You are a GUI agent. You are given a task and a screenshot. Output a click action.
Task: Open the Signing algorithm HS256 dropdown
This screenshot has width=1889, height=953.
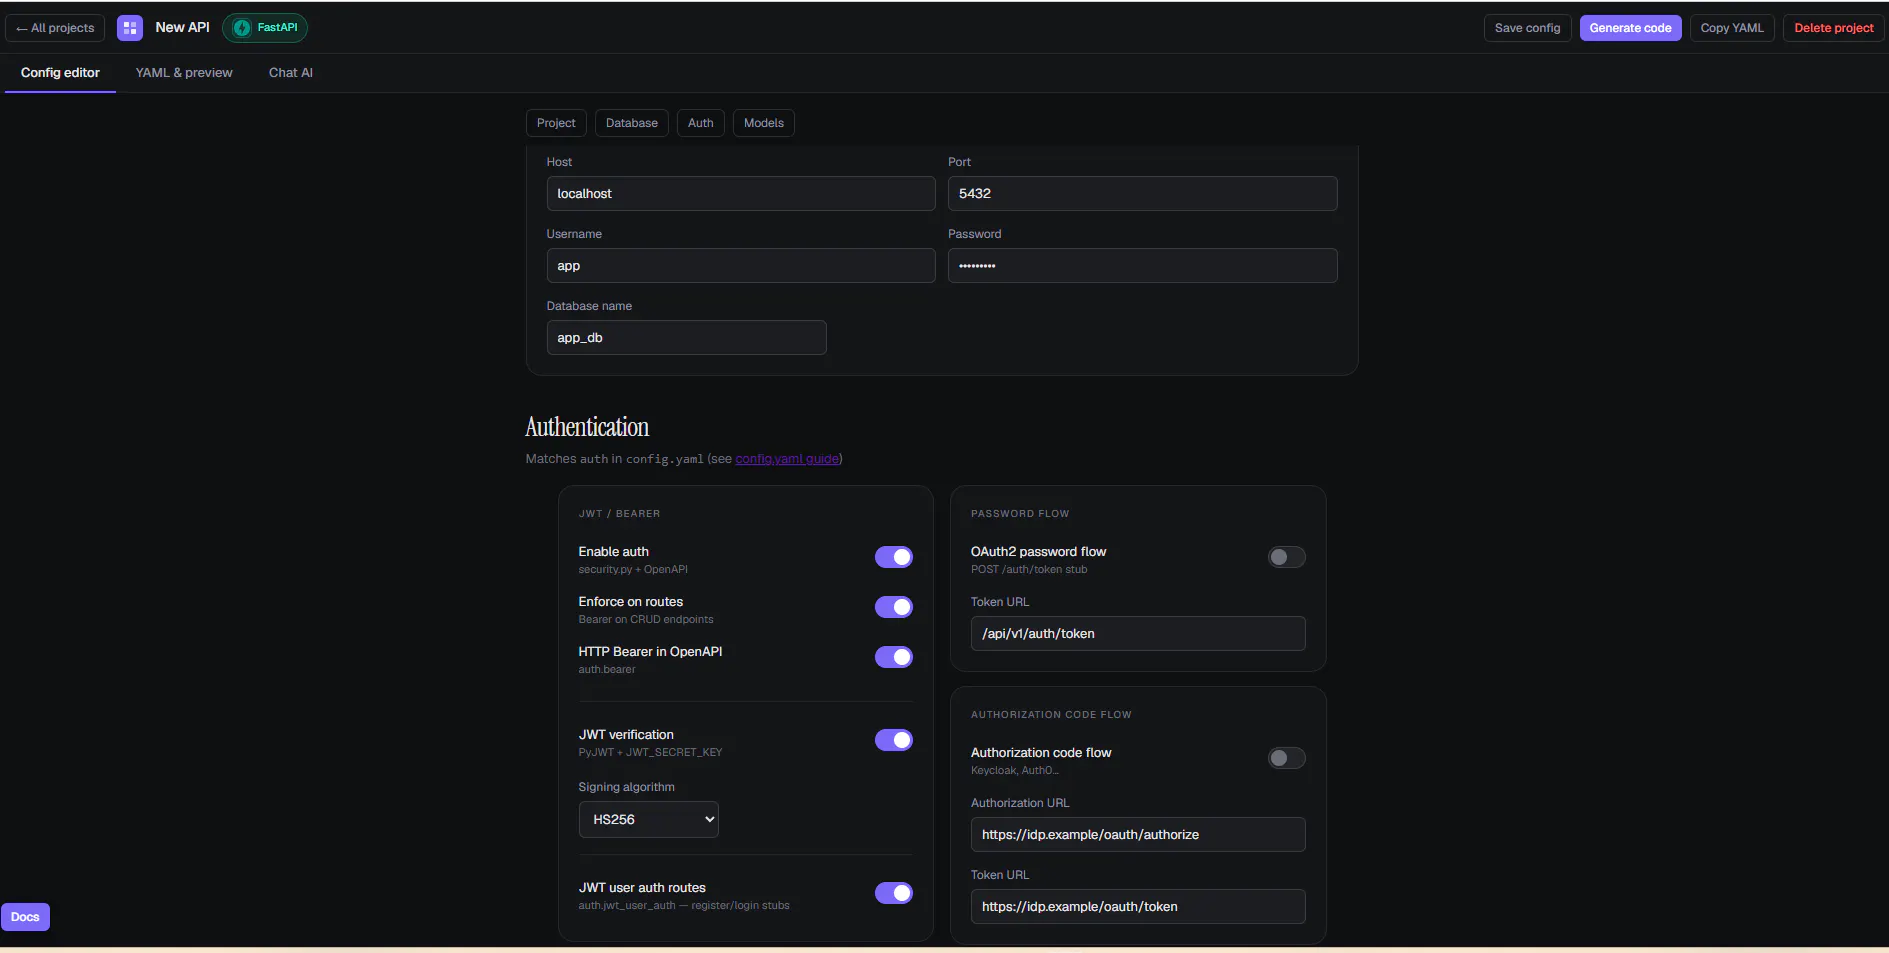648,820
